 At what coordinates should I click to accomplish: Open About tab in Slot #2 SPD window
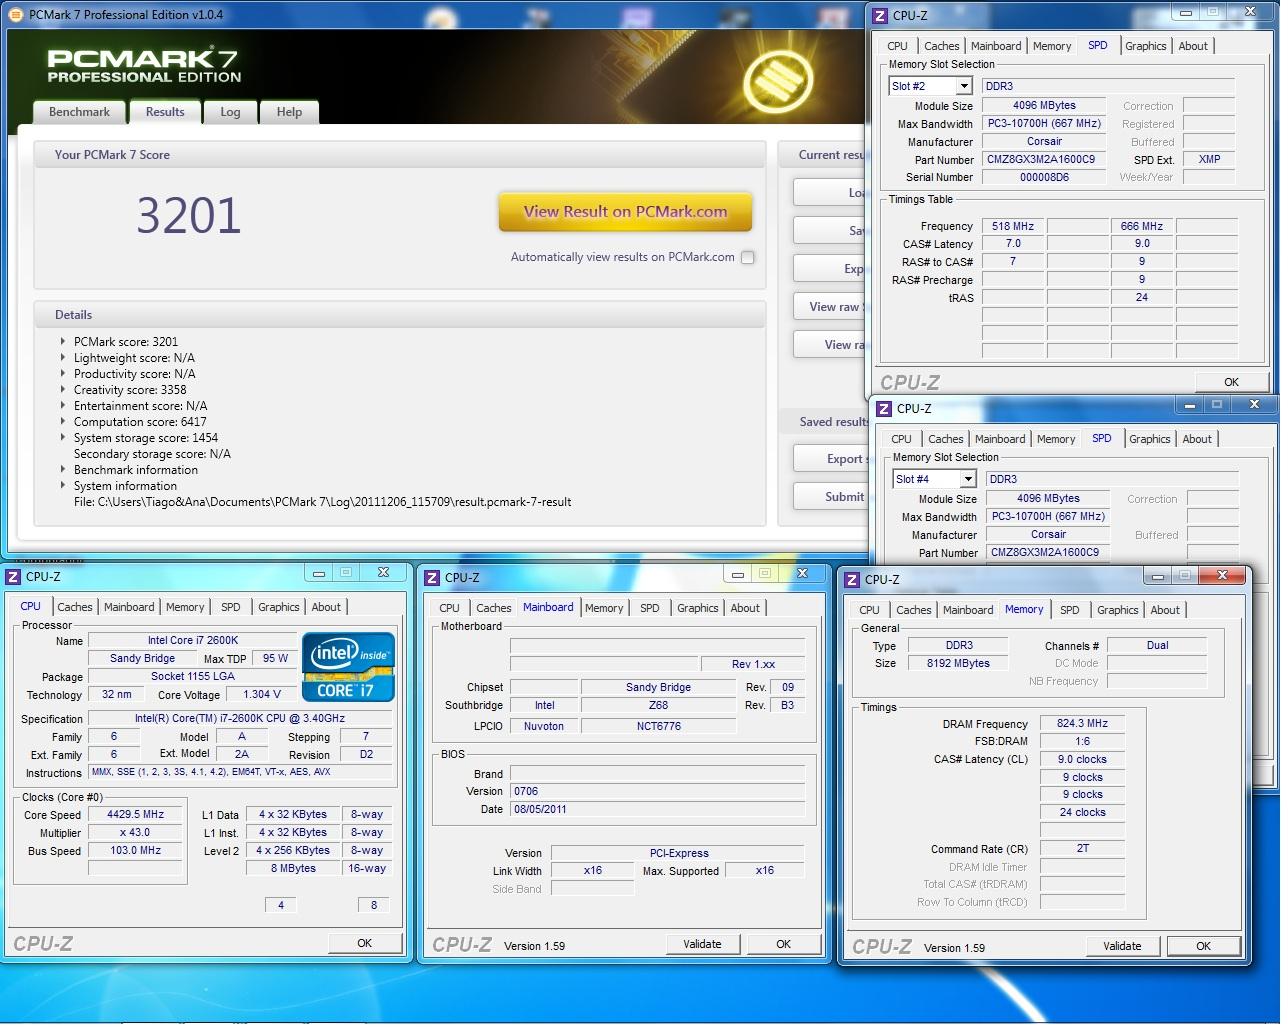[x=1193, y=46]
